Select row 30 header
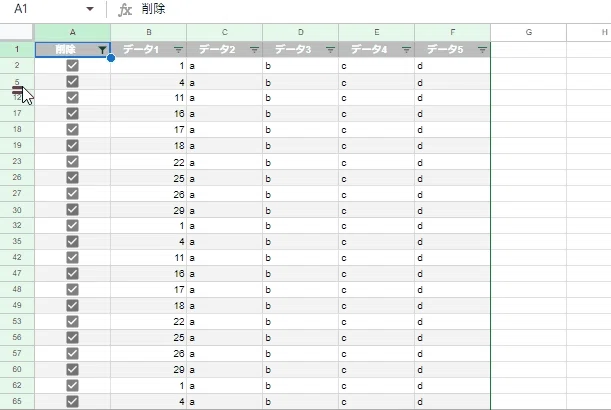The image size is (611, 410). pos(17,210)
